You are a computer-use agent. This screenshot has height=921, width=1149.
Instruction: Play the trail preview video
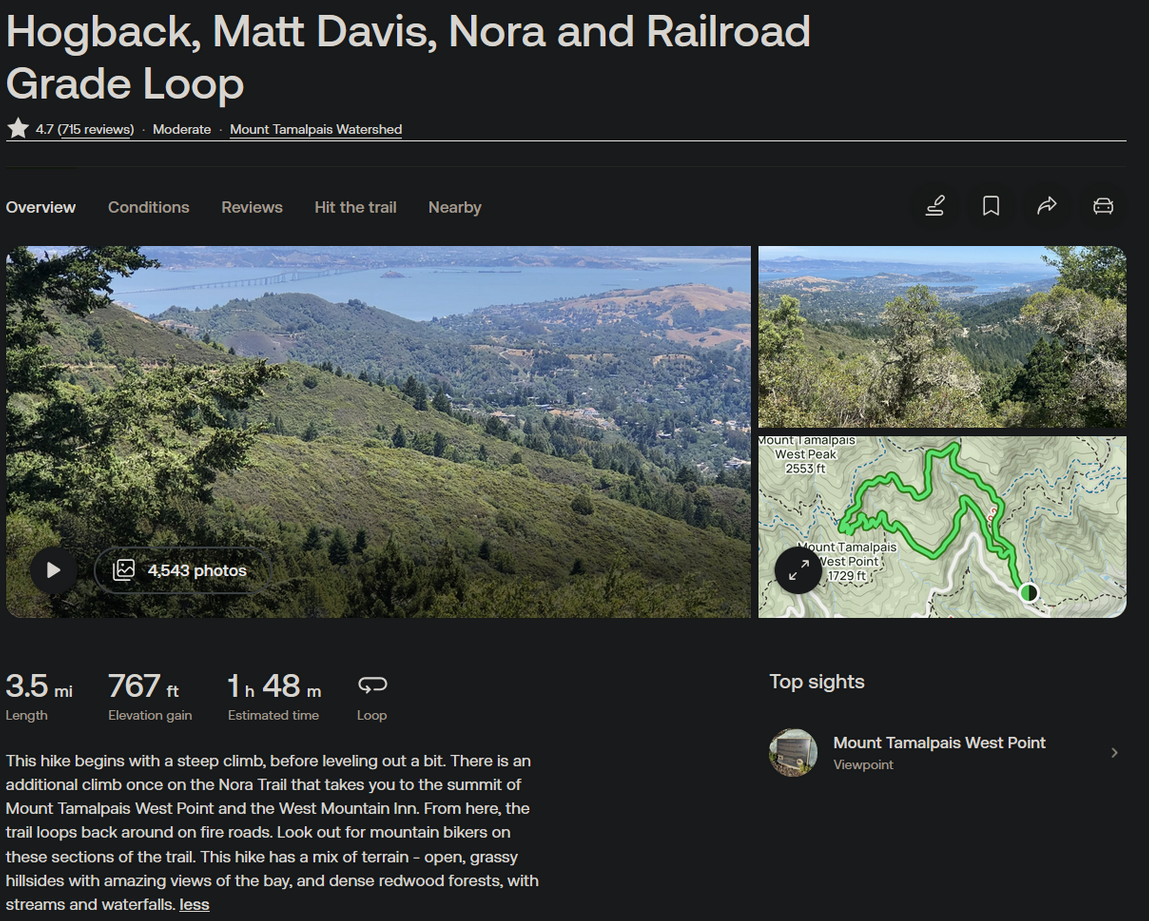click(x=53, y=571)
